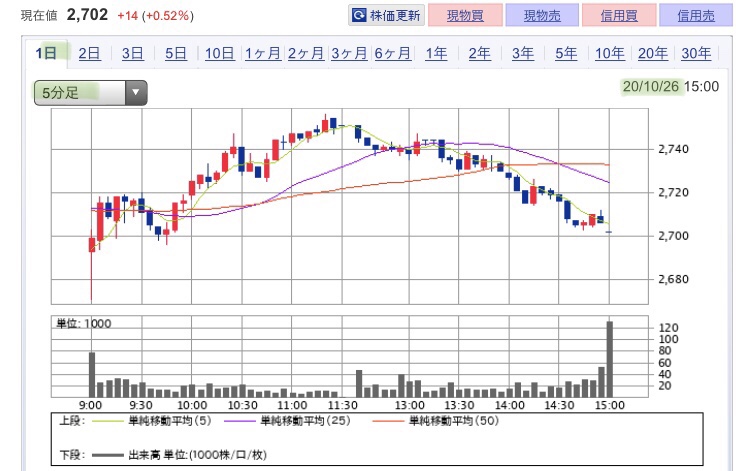This screenshot has width=736, height=471.
Task: Open the 信用売 order link
Action: 696,15
